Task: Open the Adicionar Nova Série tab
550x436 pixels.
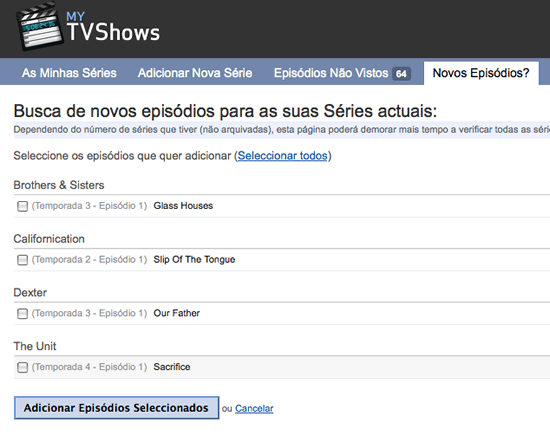Action: [x=195, y=73]
